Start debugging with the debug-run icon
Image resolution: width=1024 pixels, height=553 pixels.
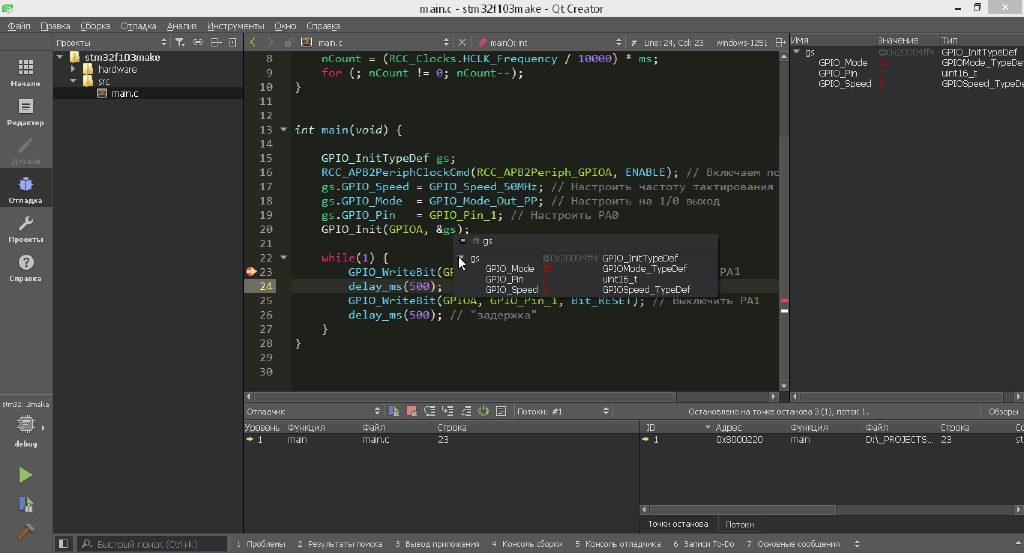[x=26, y=505]
